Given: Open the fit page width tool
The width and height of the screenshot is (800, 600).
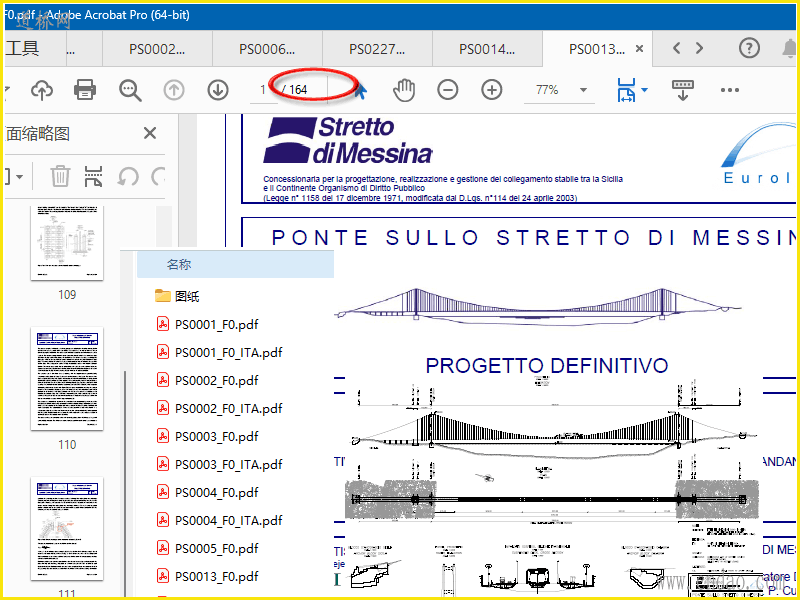Looking at the screenshot, I should coord(626,90).
